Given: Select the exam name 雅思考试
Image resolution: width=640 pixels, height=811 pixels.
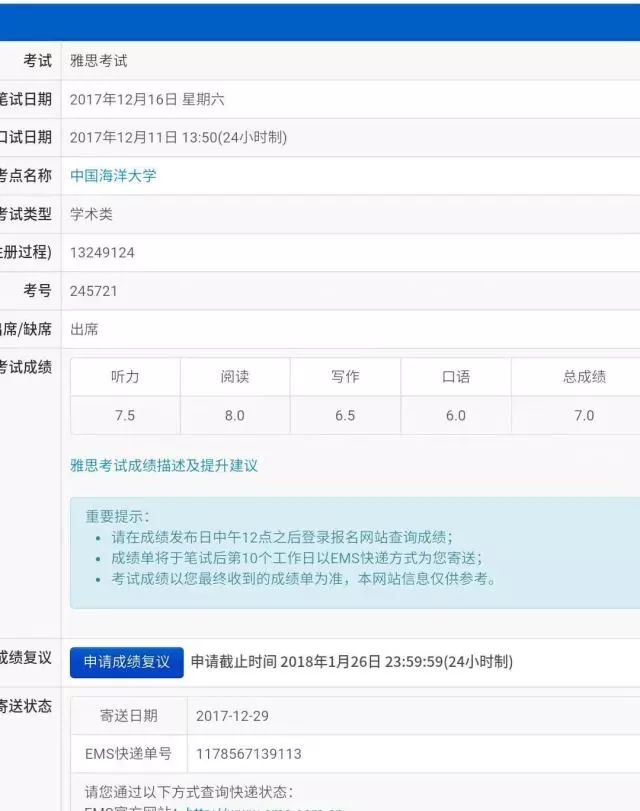Looking at the screenshot, I should 98,61.
